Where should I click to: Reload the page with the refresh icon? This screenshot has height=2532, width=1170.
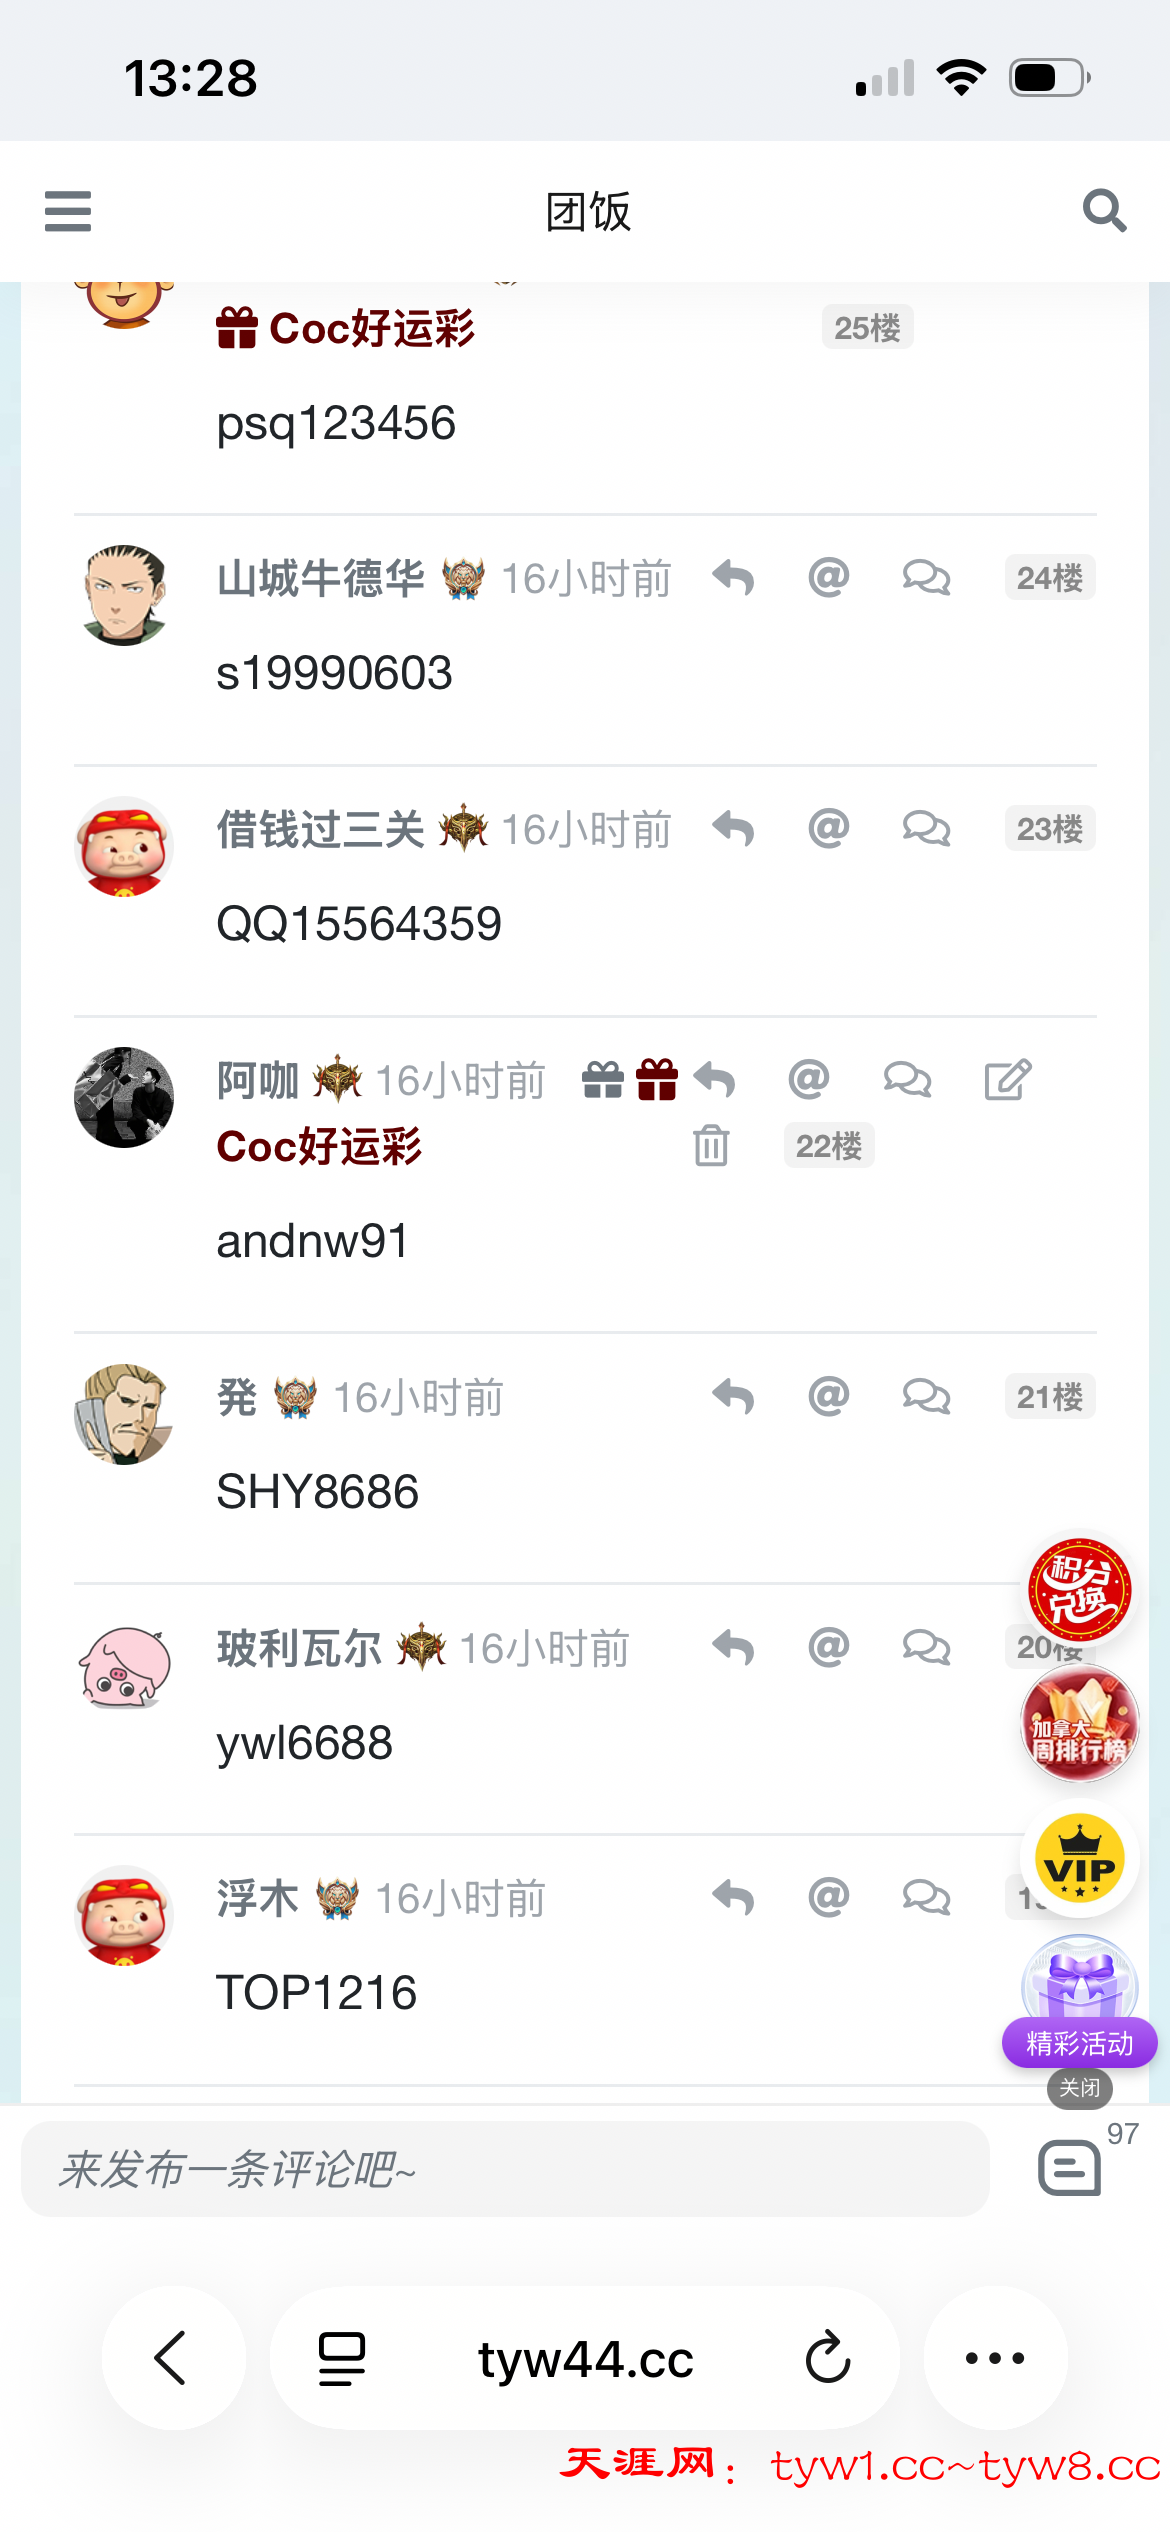828,2358
